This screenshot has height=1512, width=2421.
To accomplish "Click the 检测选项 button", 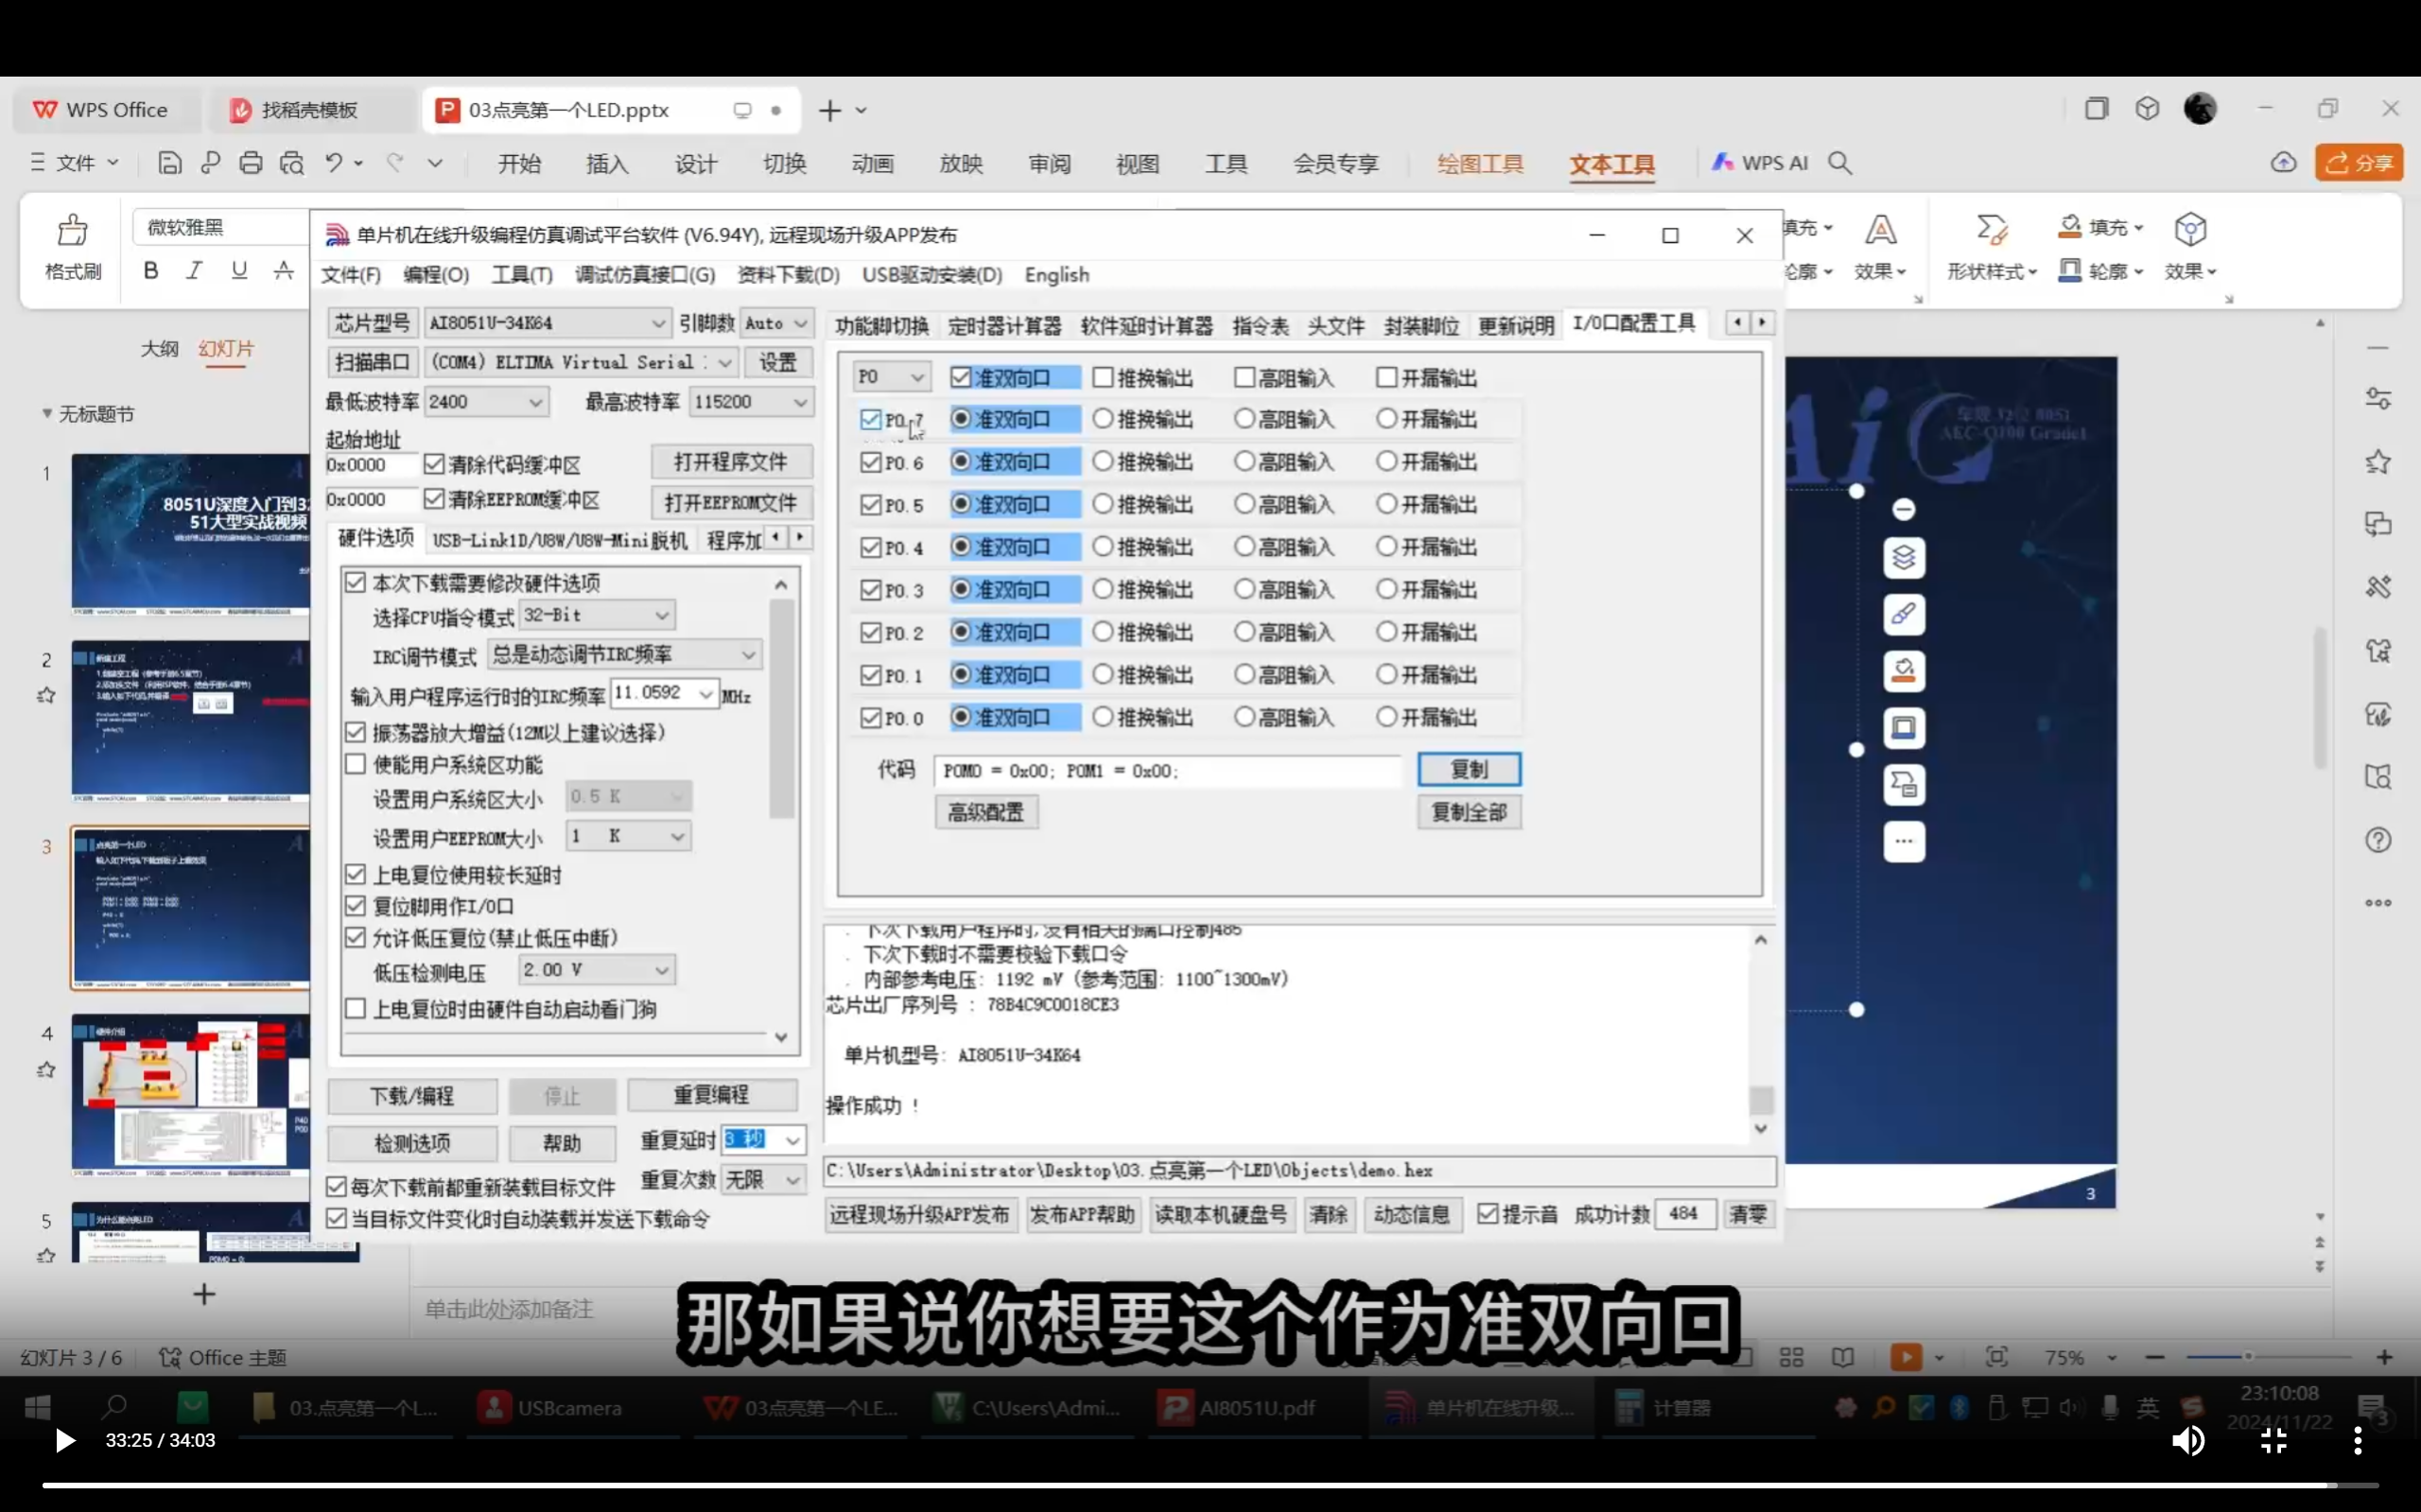I will coord(412,1143).
